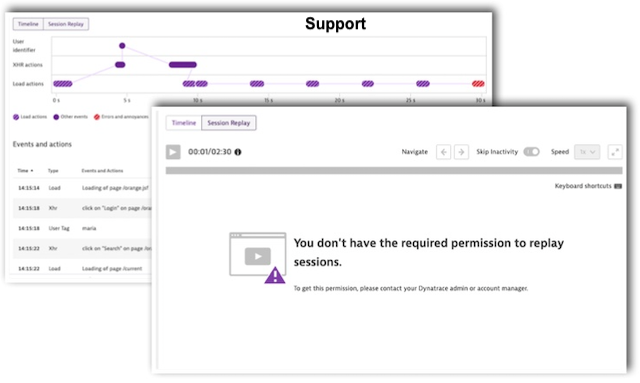
Task: Toggle Skip Inactivity switch
Action: [531, 151]
